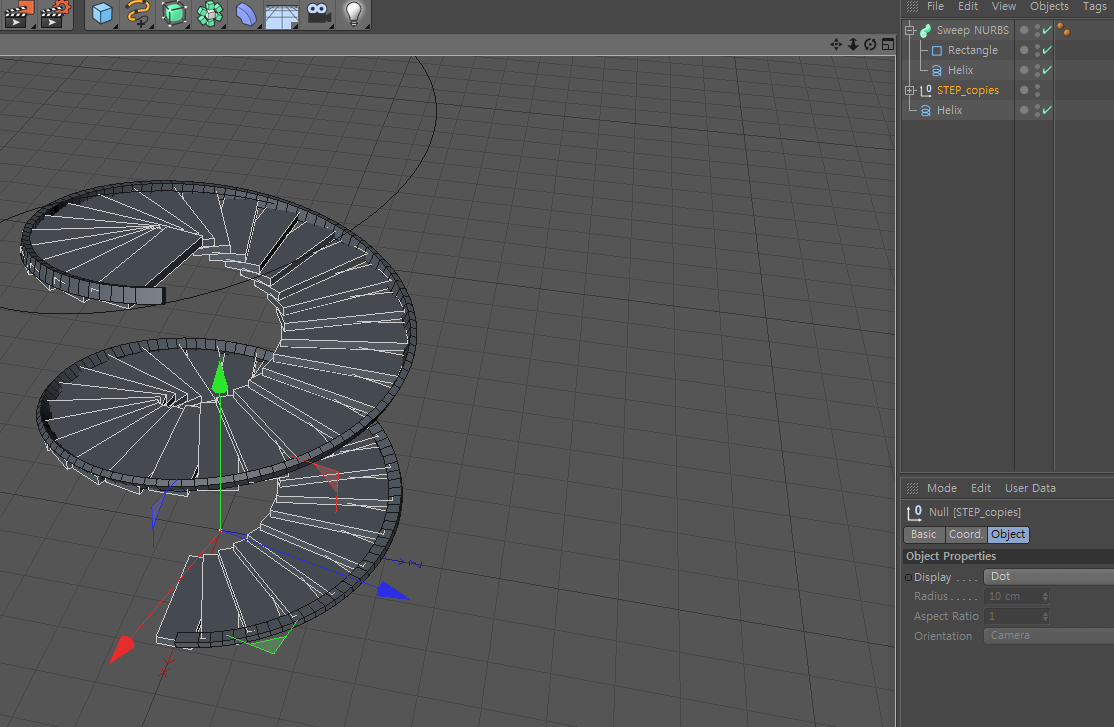Open Object Manager Objects menu
Viewport: 1114px width, 727px height.
pyautogui.click(x=1049, y=6)
